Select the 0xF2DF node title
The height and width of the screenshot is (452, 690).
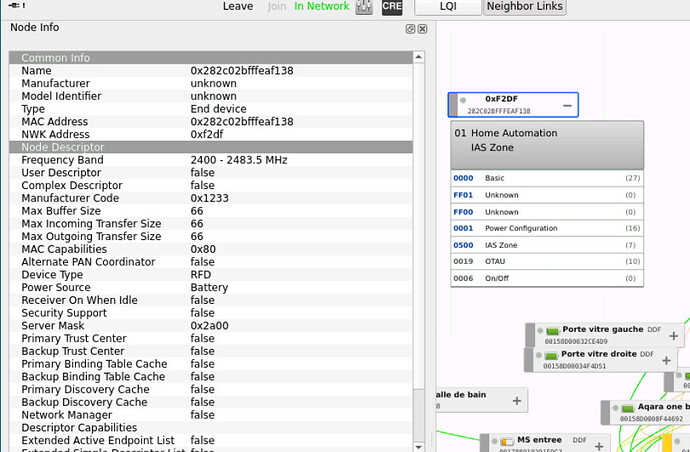(x=501, y=99)
